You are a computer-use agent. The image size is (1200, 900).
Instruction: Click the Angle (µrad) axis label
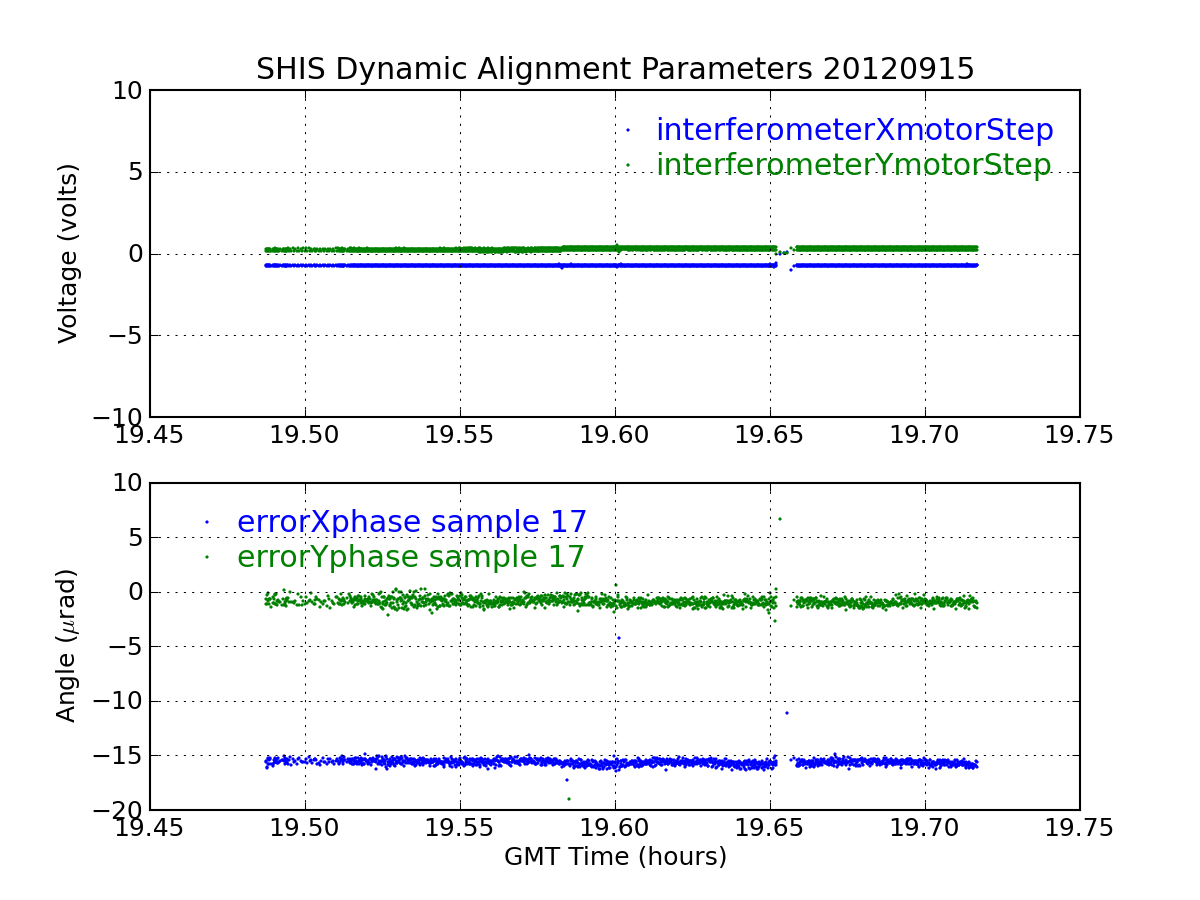pos(67,645)
